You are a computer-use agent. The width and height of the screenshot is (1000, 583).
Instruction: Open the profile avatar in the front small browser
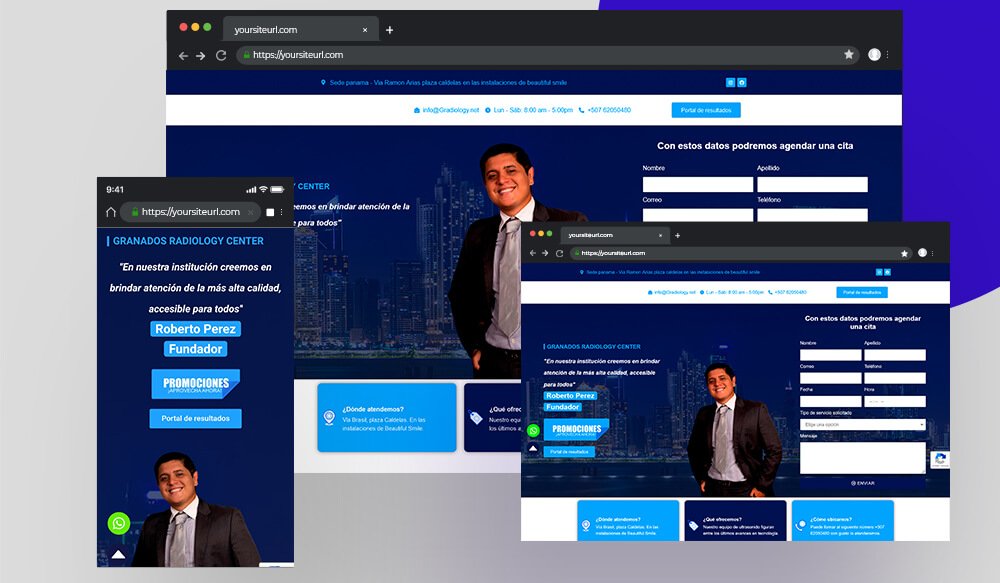pyautogui.click(x=922, y=253)
